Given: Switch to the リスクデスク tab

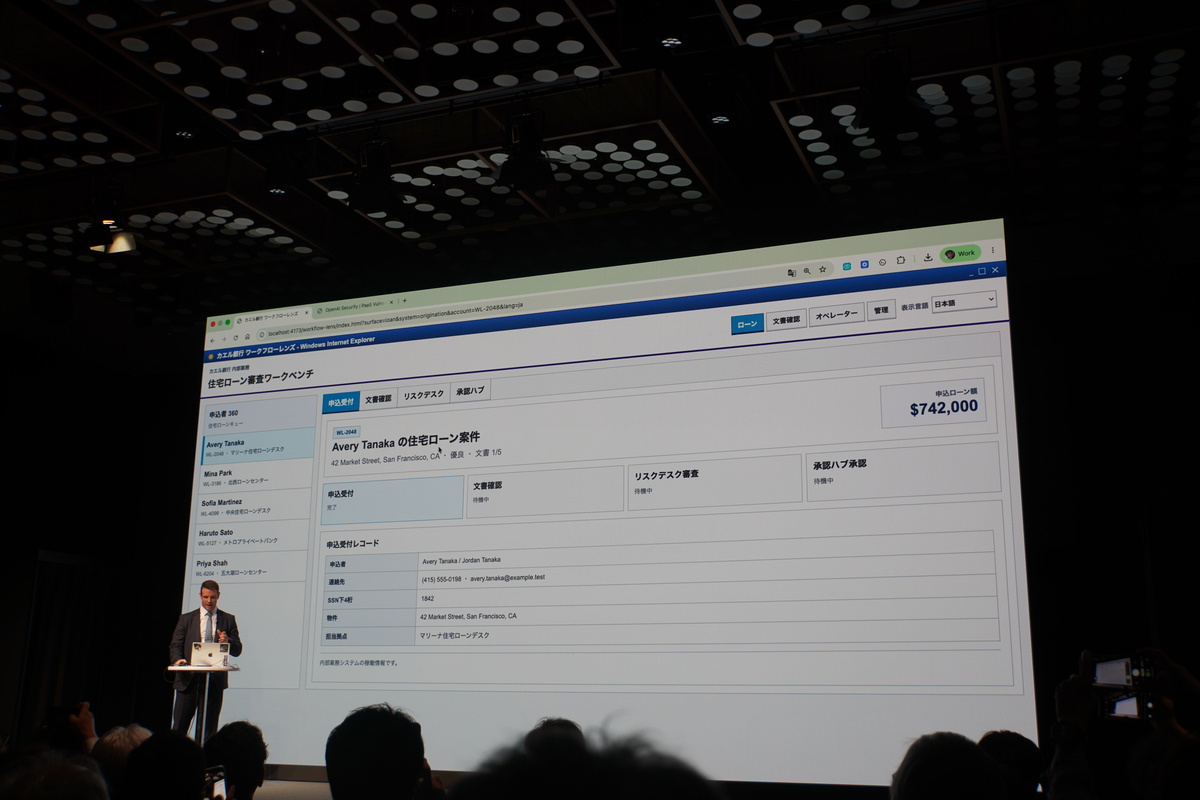Looking at the screenshot, I should pos(423,394).
